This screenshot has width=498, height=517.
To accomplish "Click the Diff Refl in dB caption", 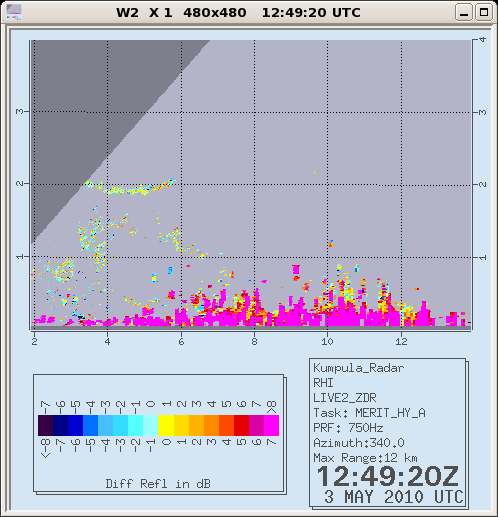I will point(158,484).
